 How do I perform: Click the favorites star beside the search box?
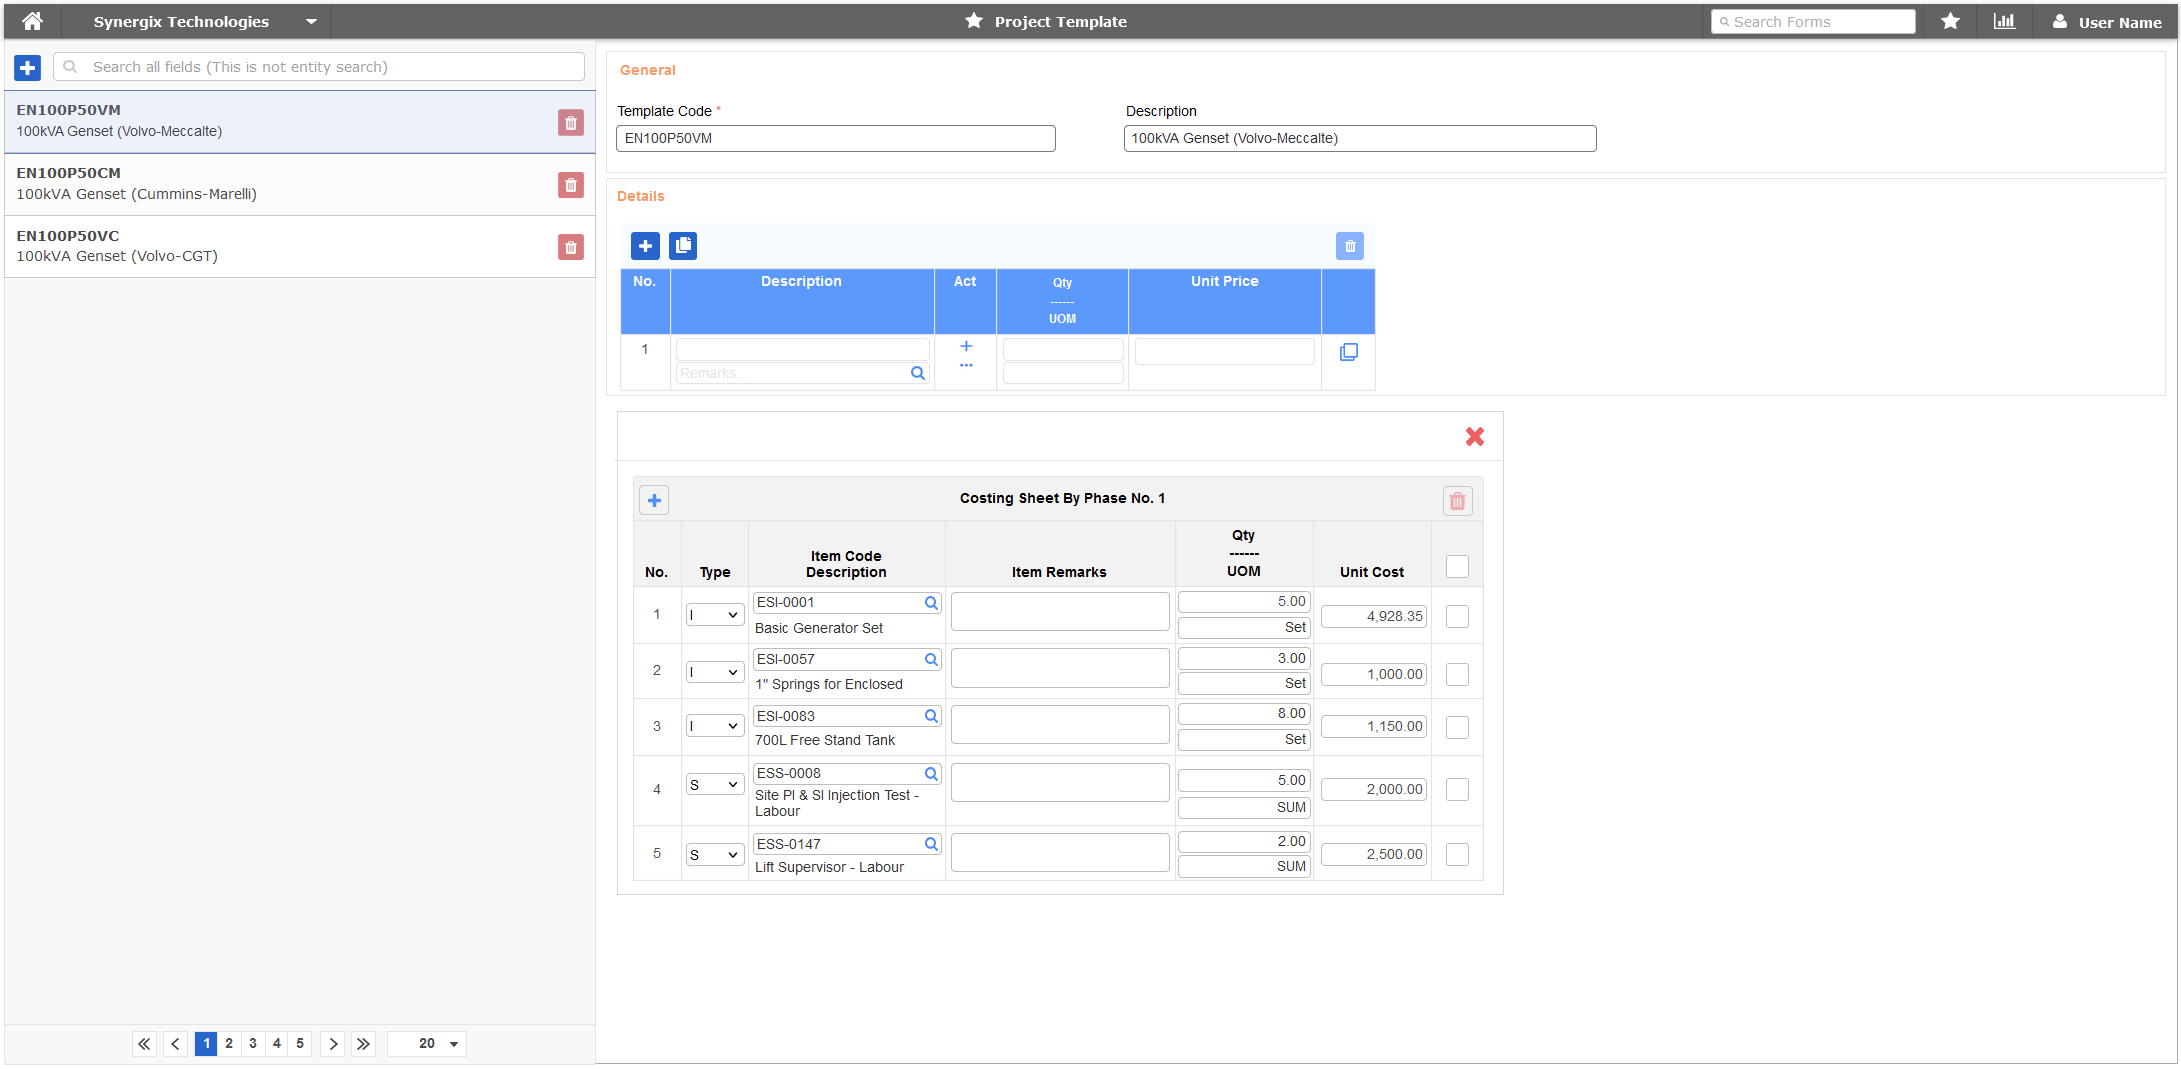1949,21
